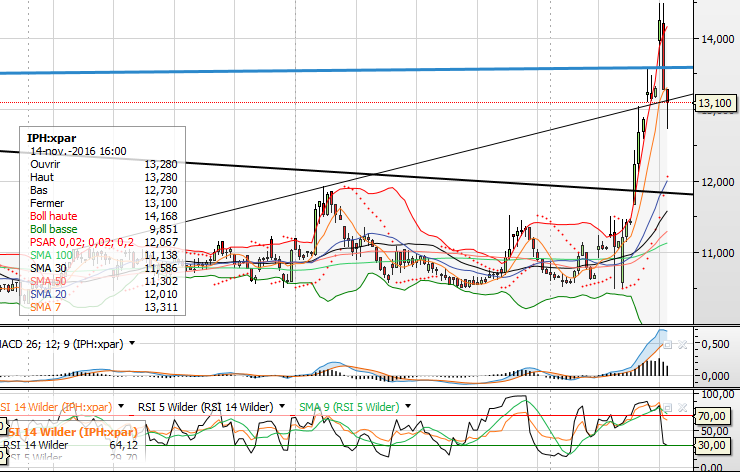Click Boll basse entry in tooltip
Image resolution: width=740 pixels, height=472 pixels.
55,228
